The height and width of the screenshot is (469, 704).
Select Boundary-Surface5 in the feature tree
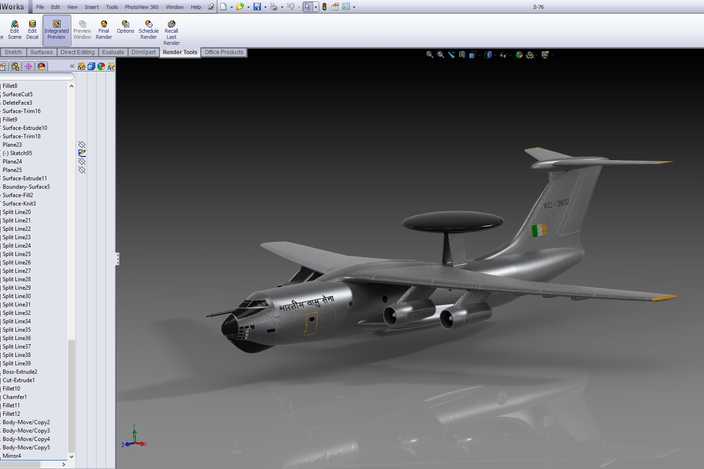pyautogui.click(x=26, y=187)
